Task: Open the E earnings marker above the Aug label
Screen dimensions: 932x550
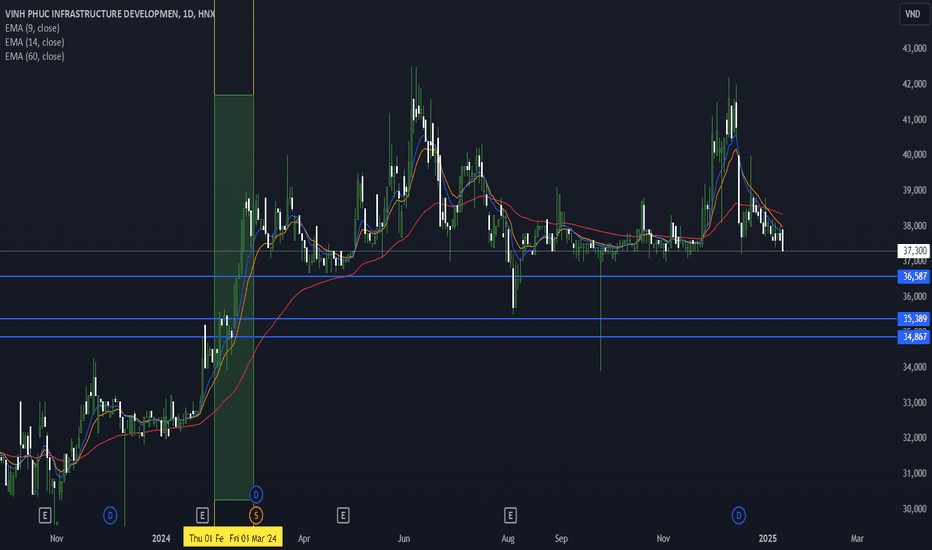Action: 510,516
